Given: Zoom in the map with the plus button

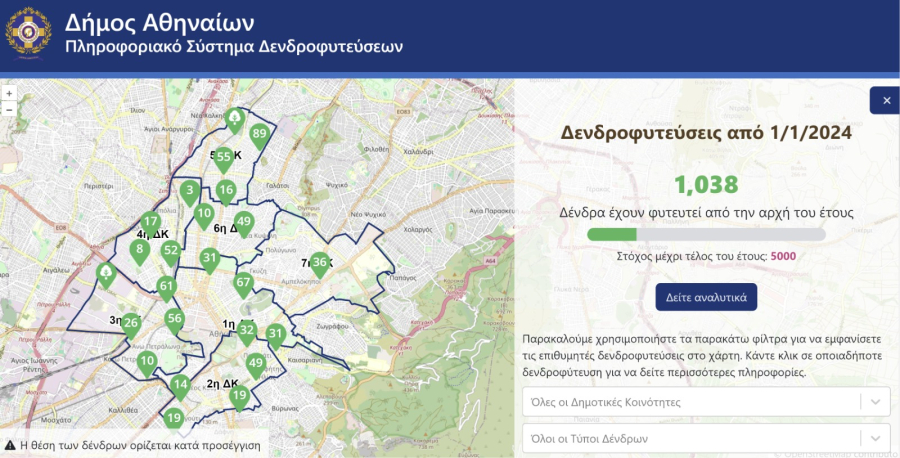Looking at the screenshot, I should (x=9, y=93).
